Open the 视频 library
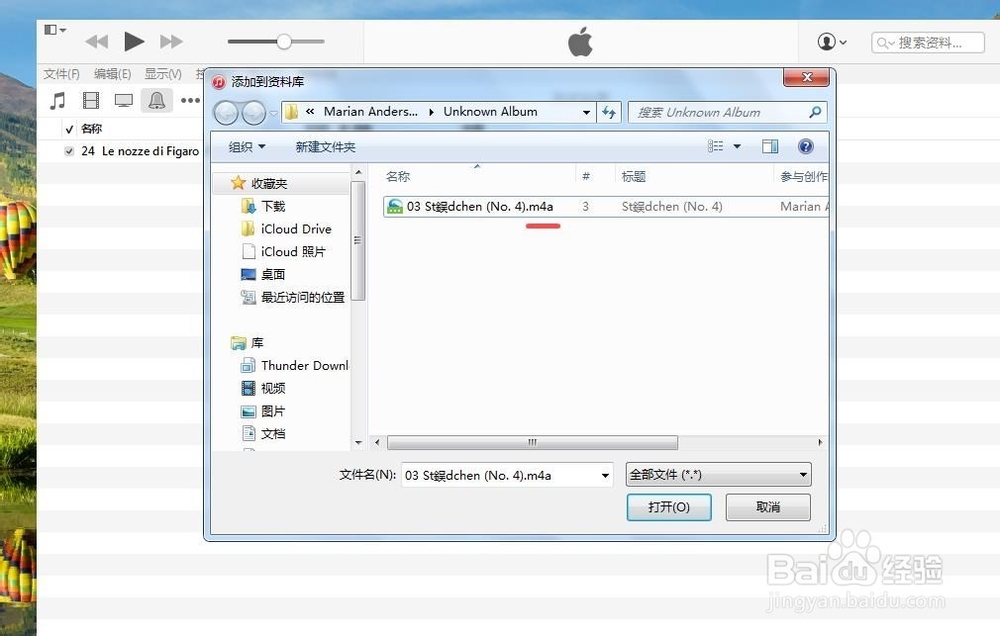Image resolution: width=1000 pixels, height=636 pixels. coord(263,388)
